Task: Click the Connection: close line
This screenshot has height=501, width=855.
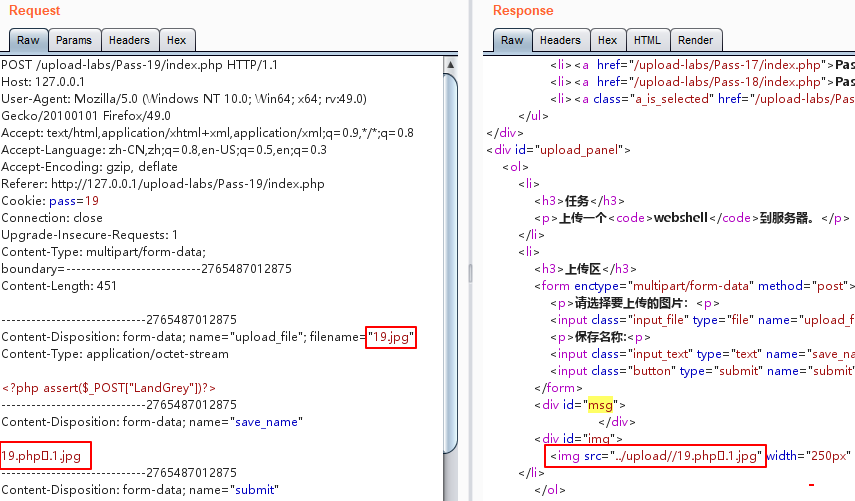Action: point(52,218)
